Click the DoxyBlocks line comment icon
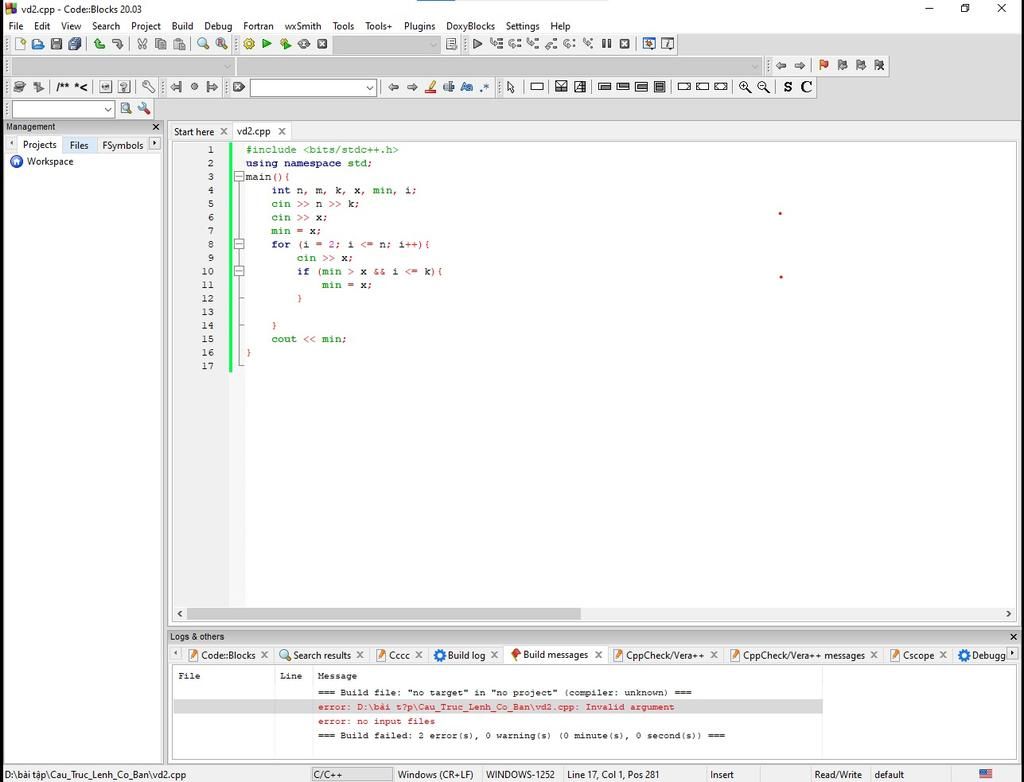1024x782 pixels. [x=81, y=87]
